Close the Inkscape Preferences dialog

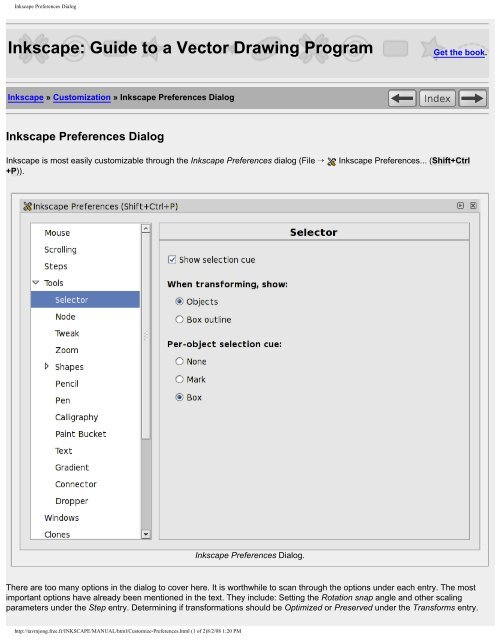pyautogui.click(x=473, y=205)
